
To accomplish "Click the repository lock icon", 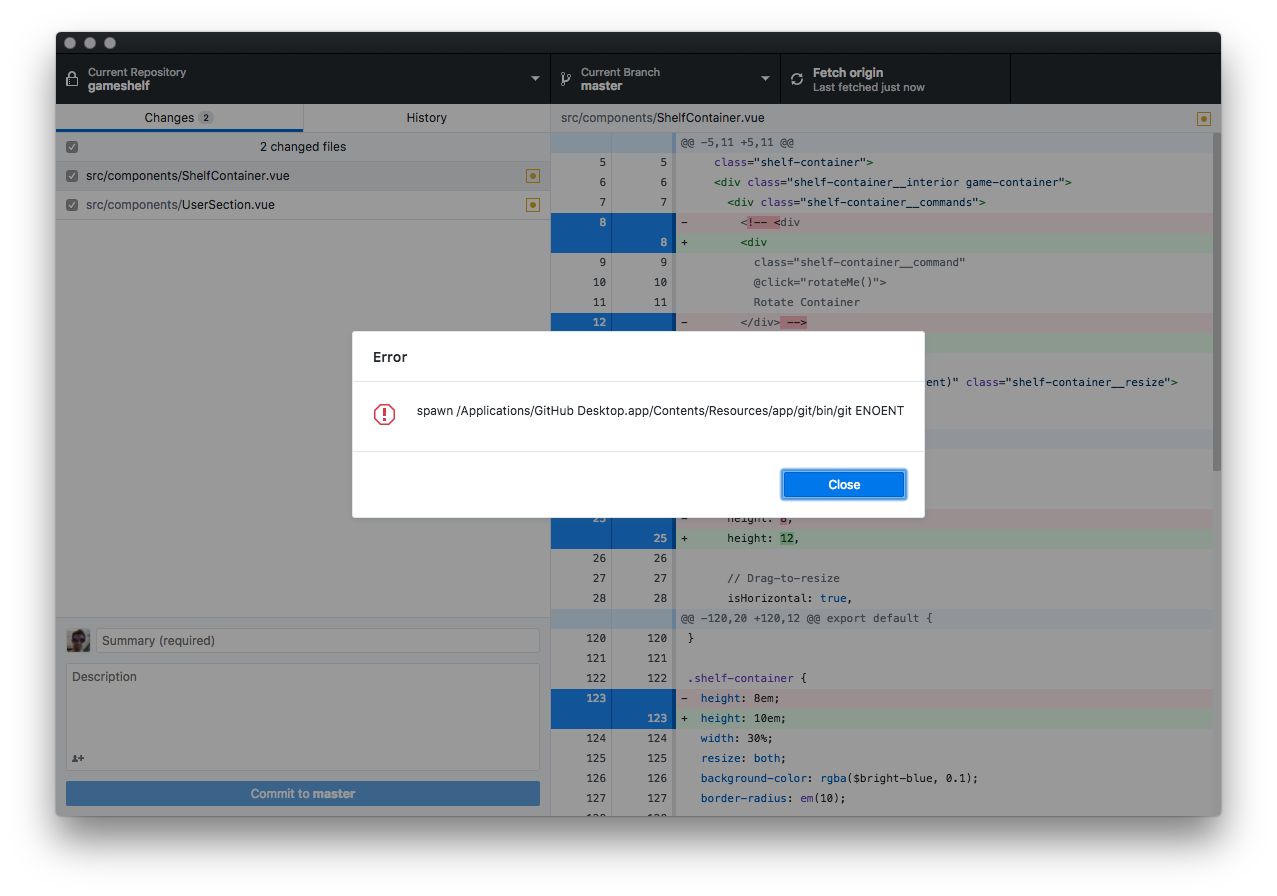I will (x=71, y=79).
